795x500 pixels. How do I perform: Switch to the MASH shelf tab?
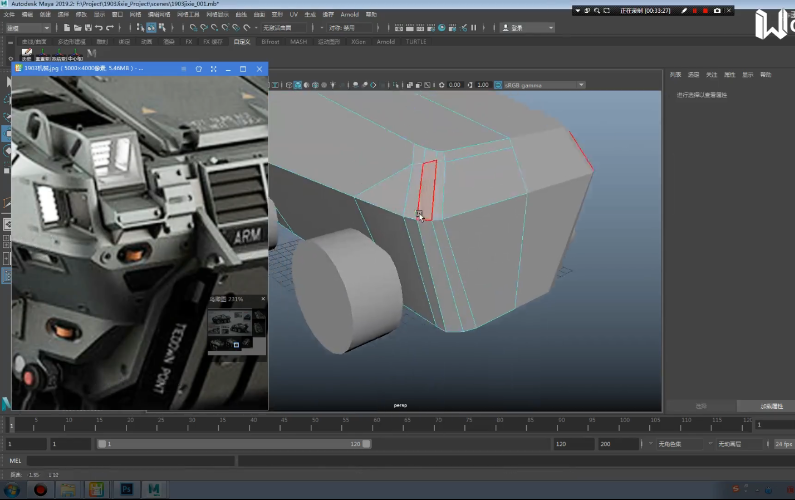(299, 42)
